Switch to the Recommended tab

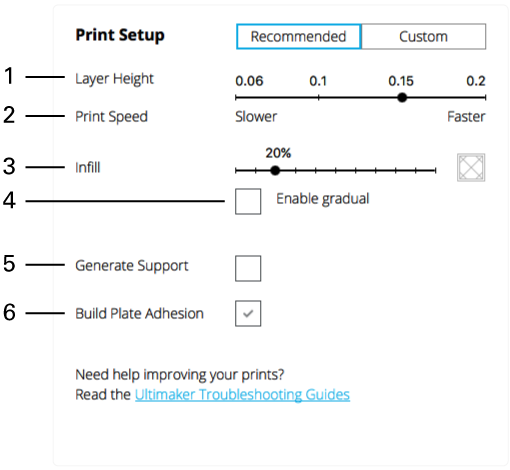coord(298,37)
